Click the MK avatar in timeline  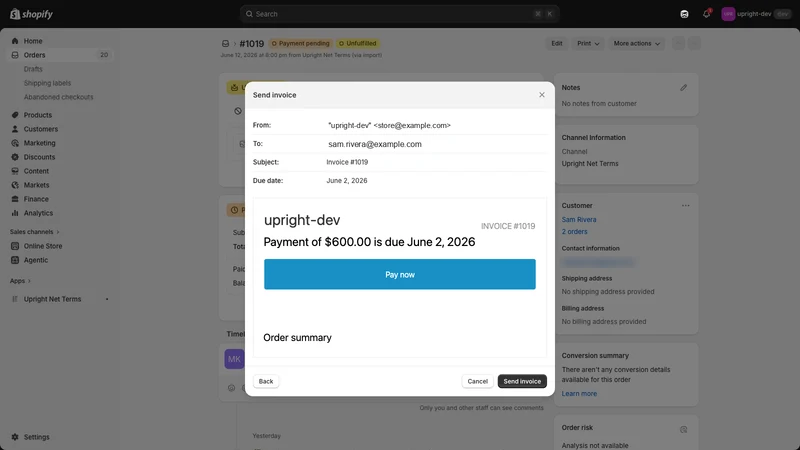[234, 359]
